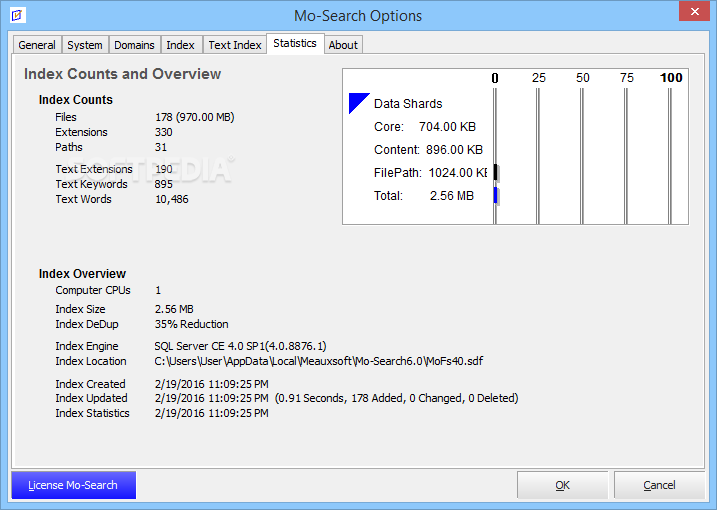Click the Index Created timestamp
The height and width of the screenshot is (510, 717).
click(212, 384)
